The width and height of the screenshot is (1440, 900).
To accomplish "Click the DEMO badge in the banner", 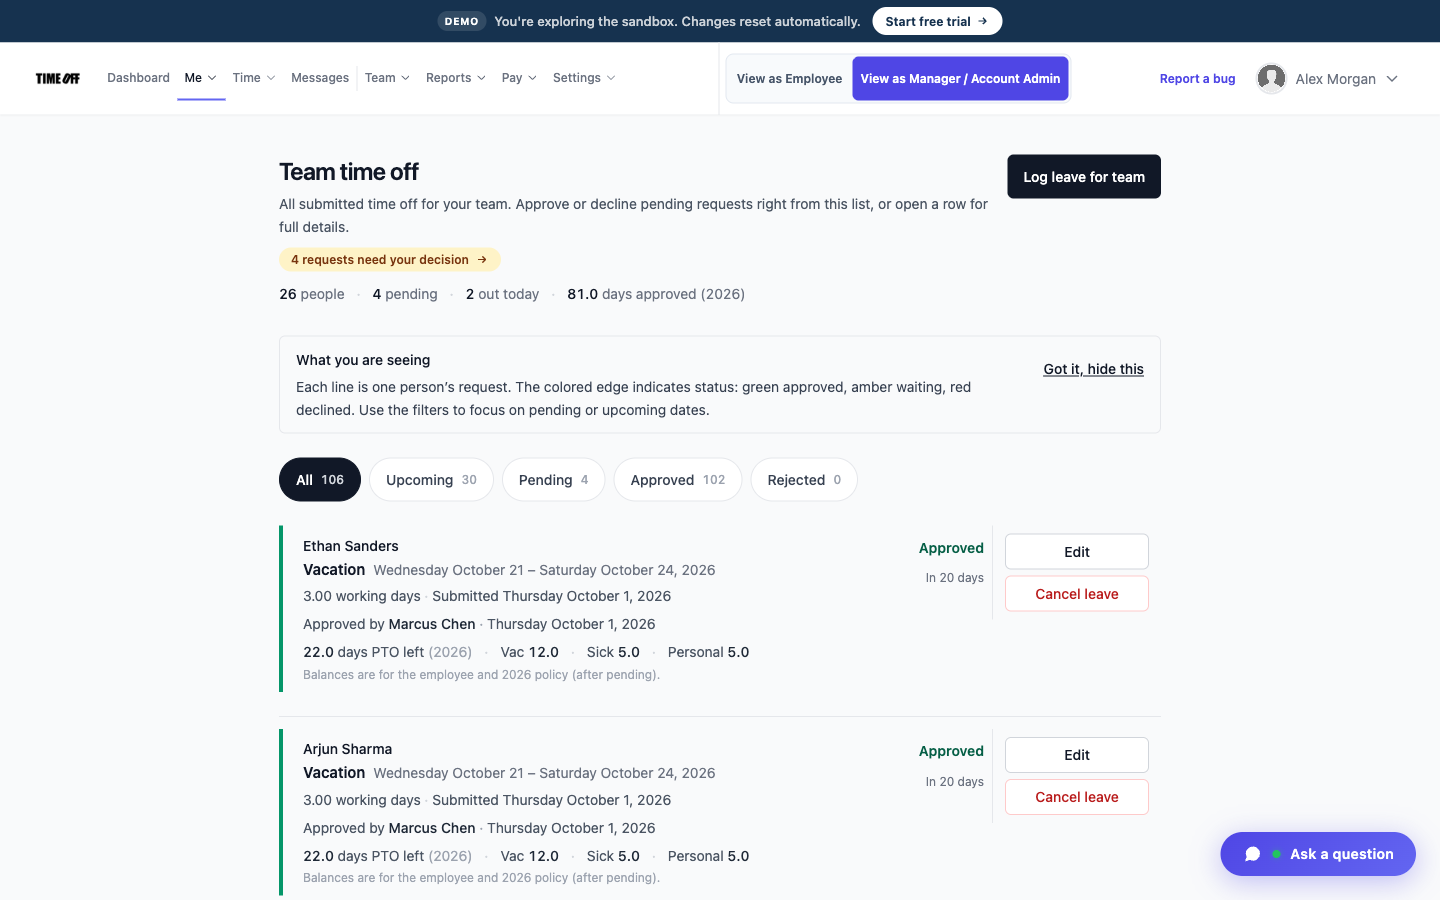I will (x=462, y=21).
